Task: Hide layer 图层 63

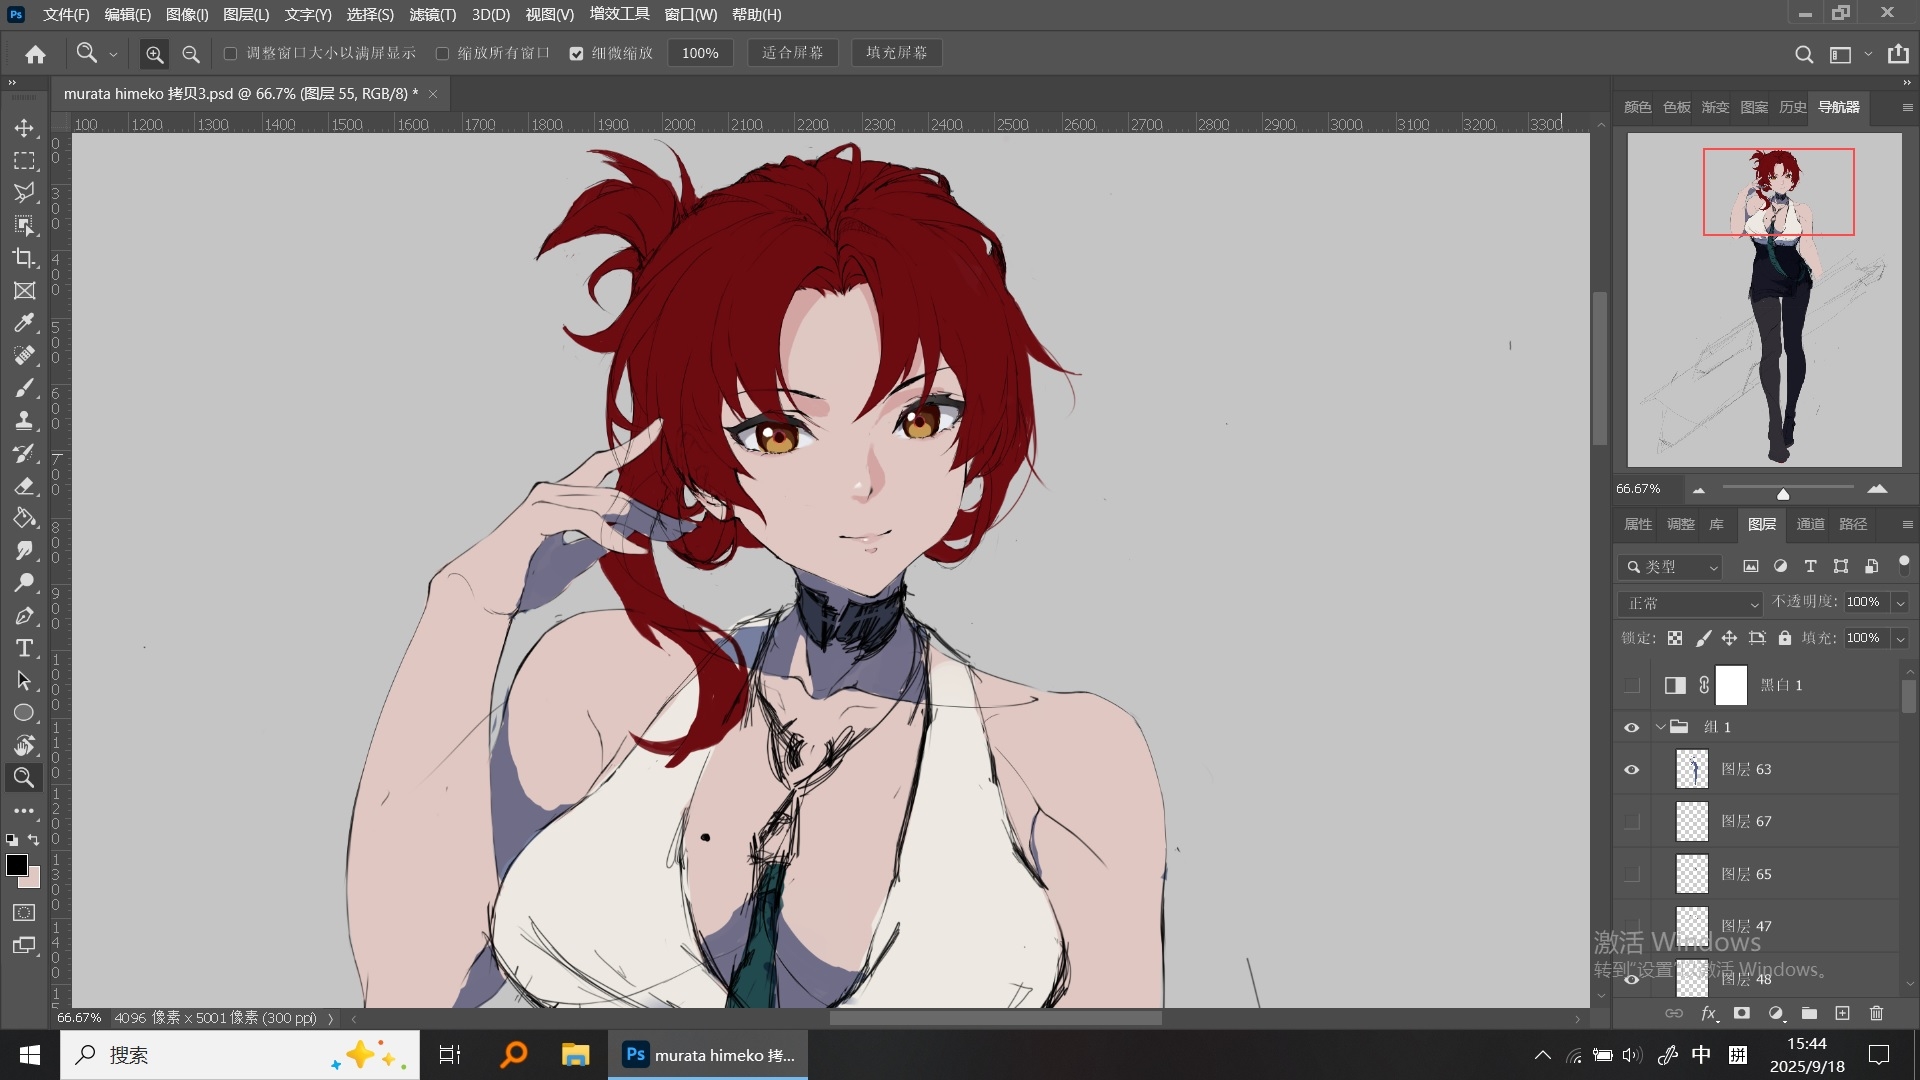Action: 1632,769
